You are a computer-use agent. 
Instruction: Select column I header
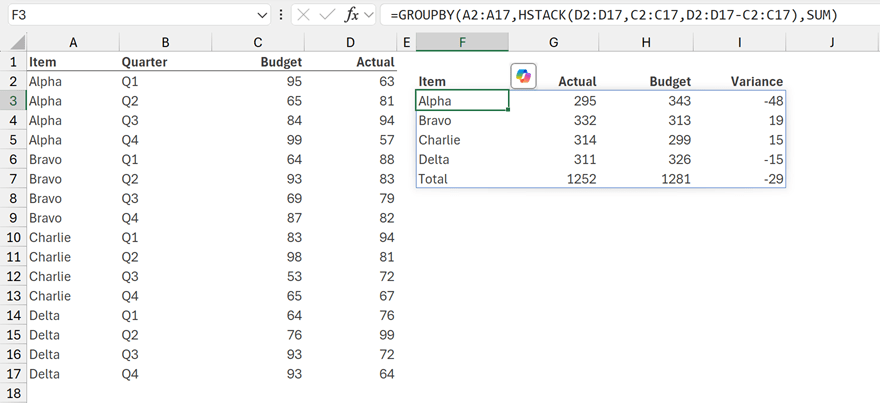[740, 42]
